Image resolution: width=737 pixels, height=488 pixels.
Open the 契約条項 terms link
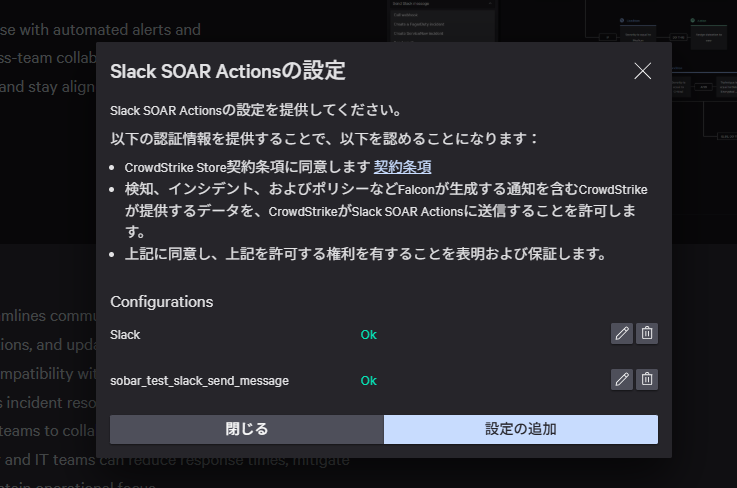(402, 167)
